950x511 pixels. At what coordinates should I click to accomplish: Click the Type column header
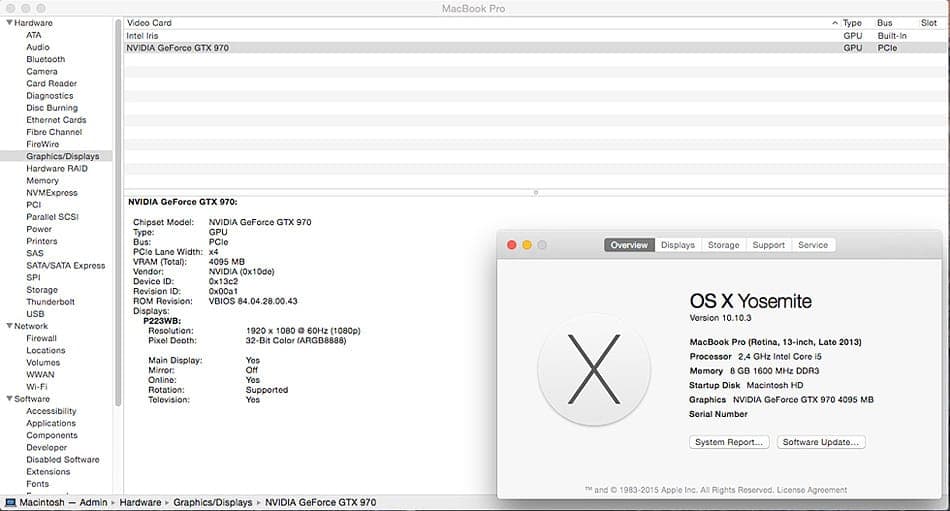pyautogui.click(x=852, y=23)
